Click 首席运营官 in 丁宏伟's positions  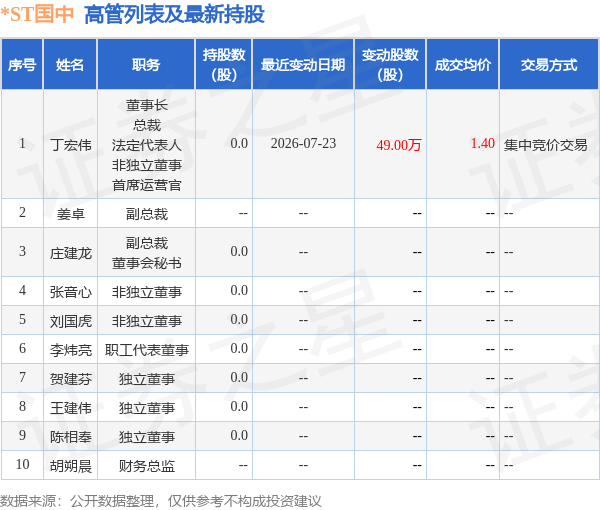click(147, 185)
